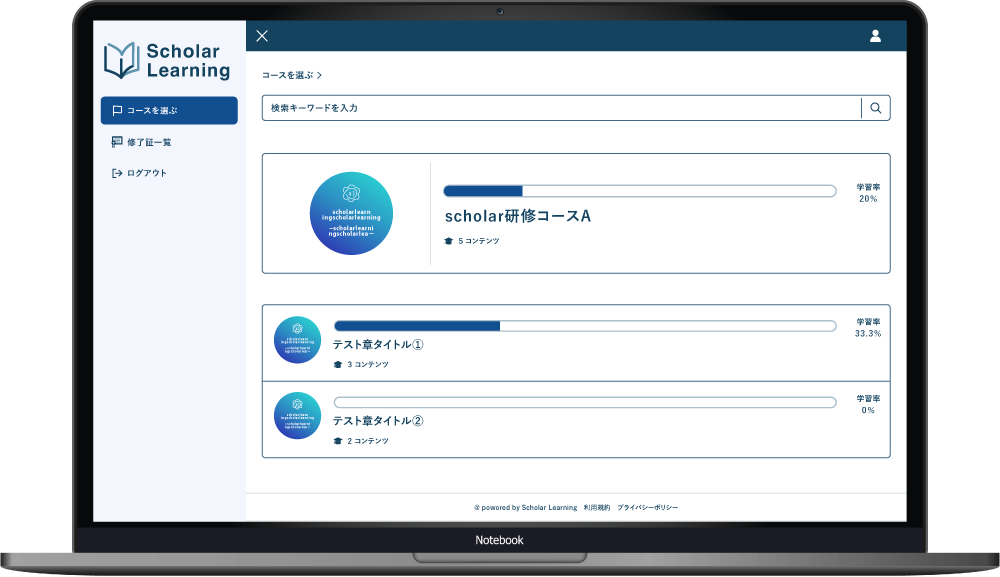Click the 検索キーワードを入力 search field
The image size is (1000, 577).
(560, 108)
